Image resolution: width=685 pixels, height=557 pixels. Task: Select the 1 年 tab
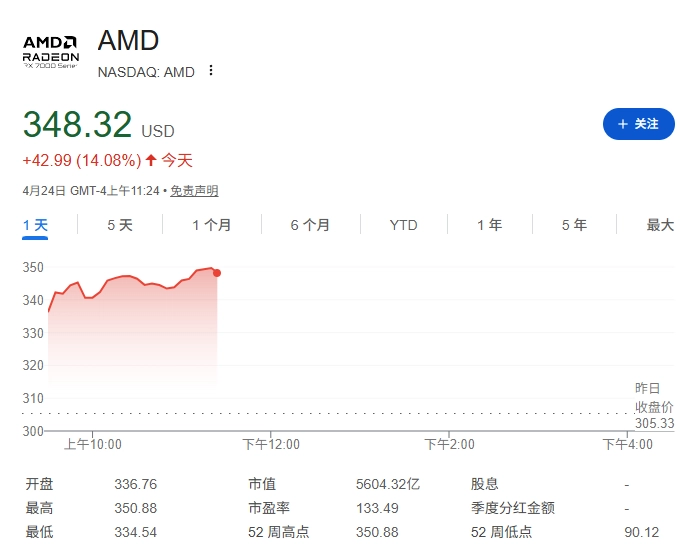click(489, 225)
